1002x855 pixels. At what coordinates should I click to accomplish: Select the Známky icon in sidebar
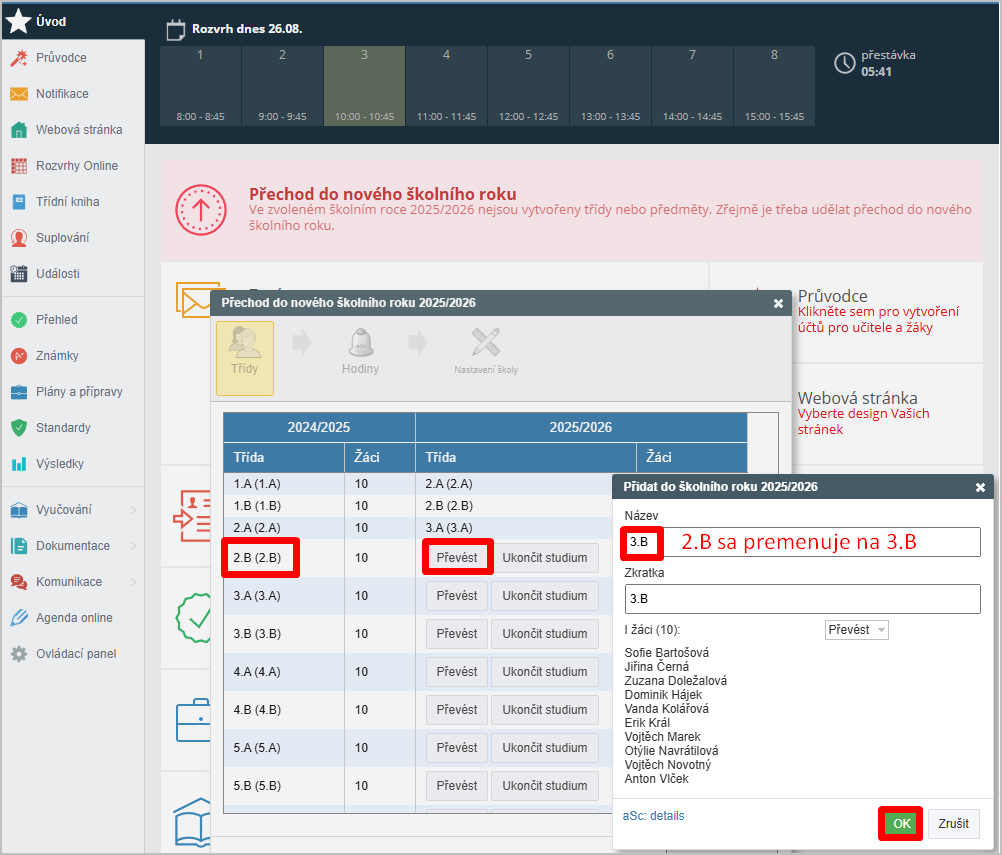pyautogui.click(x=18, y=356)
